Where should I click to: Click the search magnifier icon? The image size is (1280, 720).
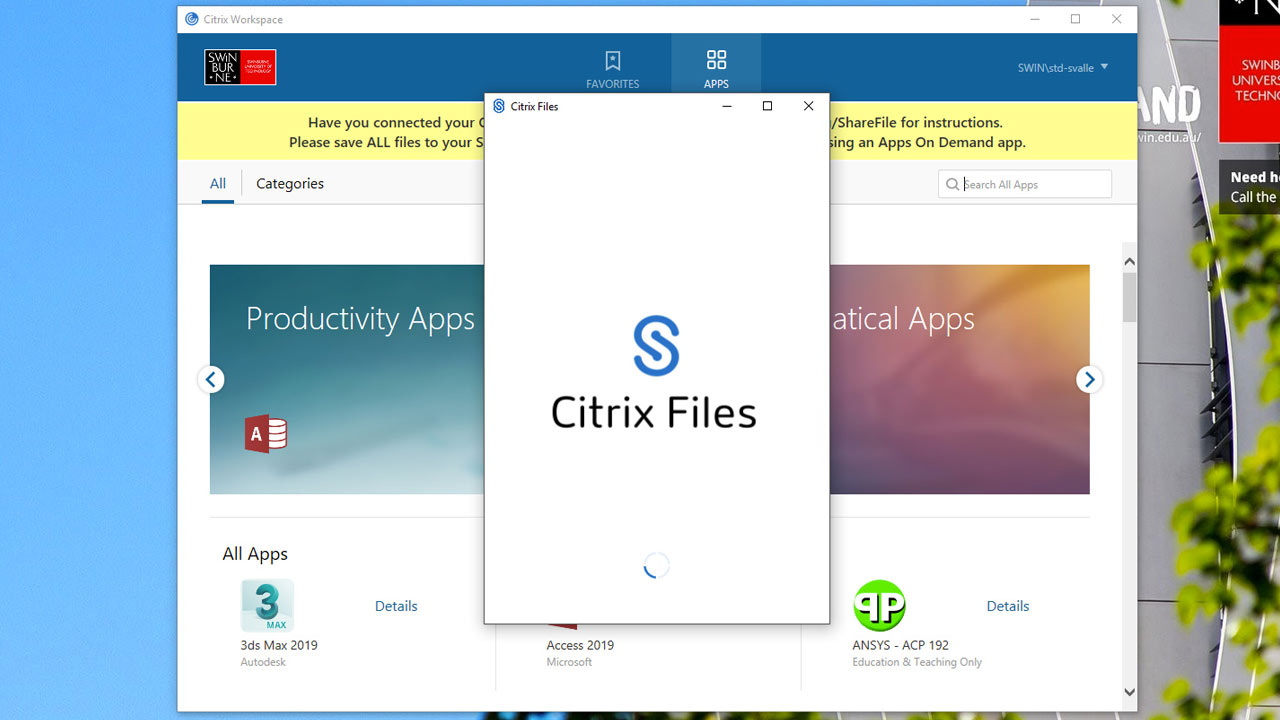(952, 184)
